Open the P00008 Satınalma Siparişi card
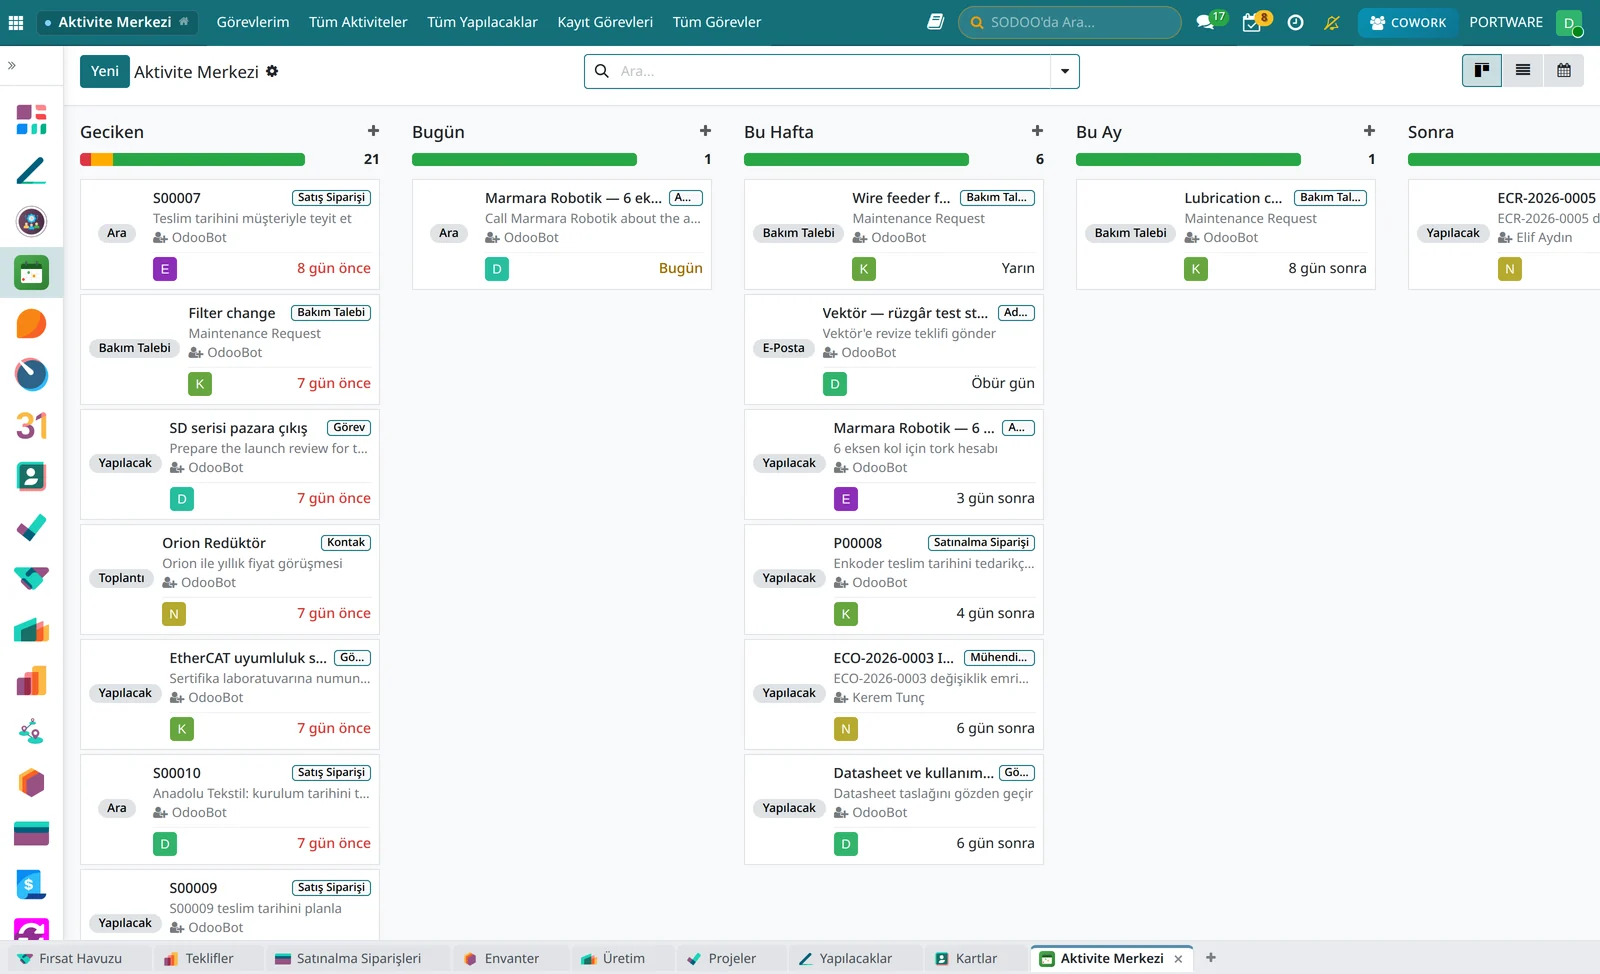 894,579
